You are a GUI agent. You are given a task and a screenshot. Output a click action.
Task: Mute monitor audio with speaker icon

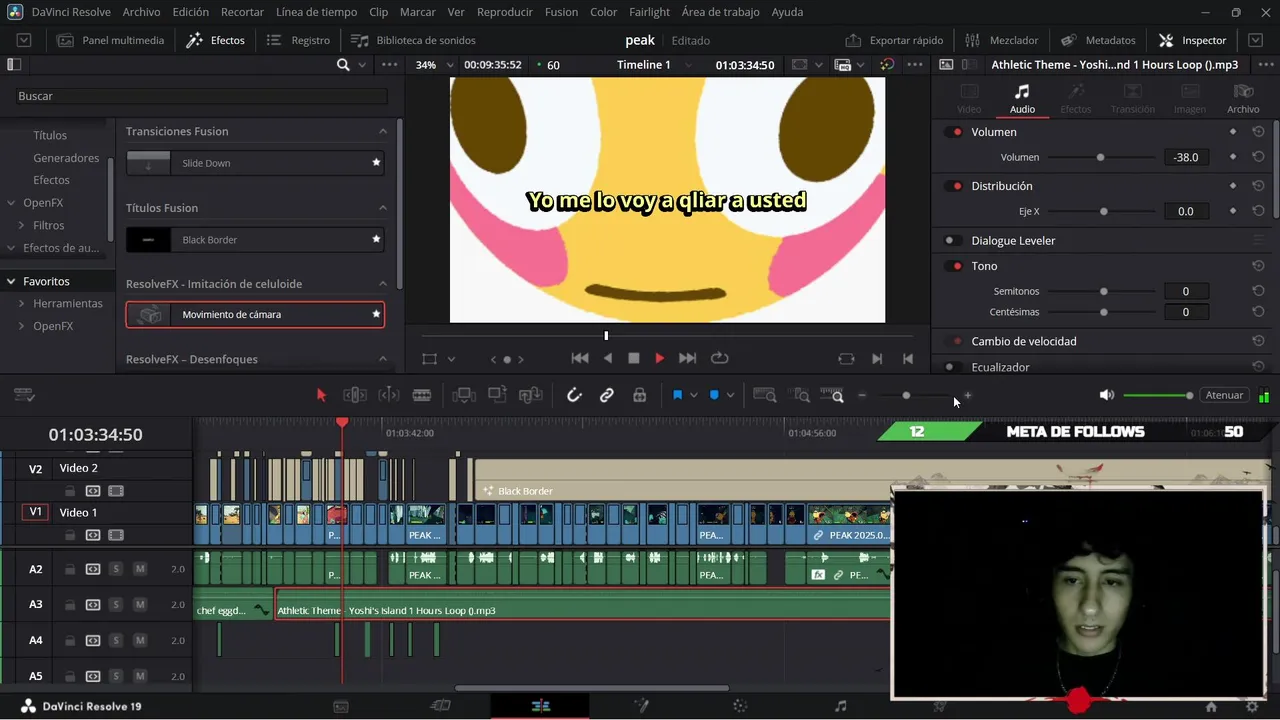(1107, 395)
